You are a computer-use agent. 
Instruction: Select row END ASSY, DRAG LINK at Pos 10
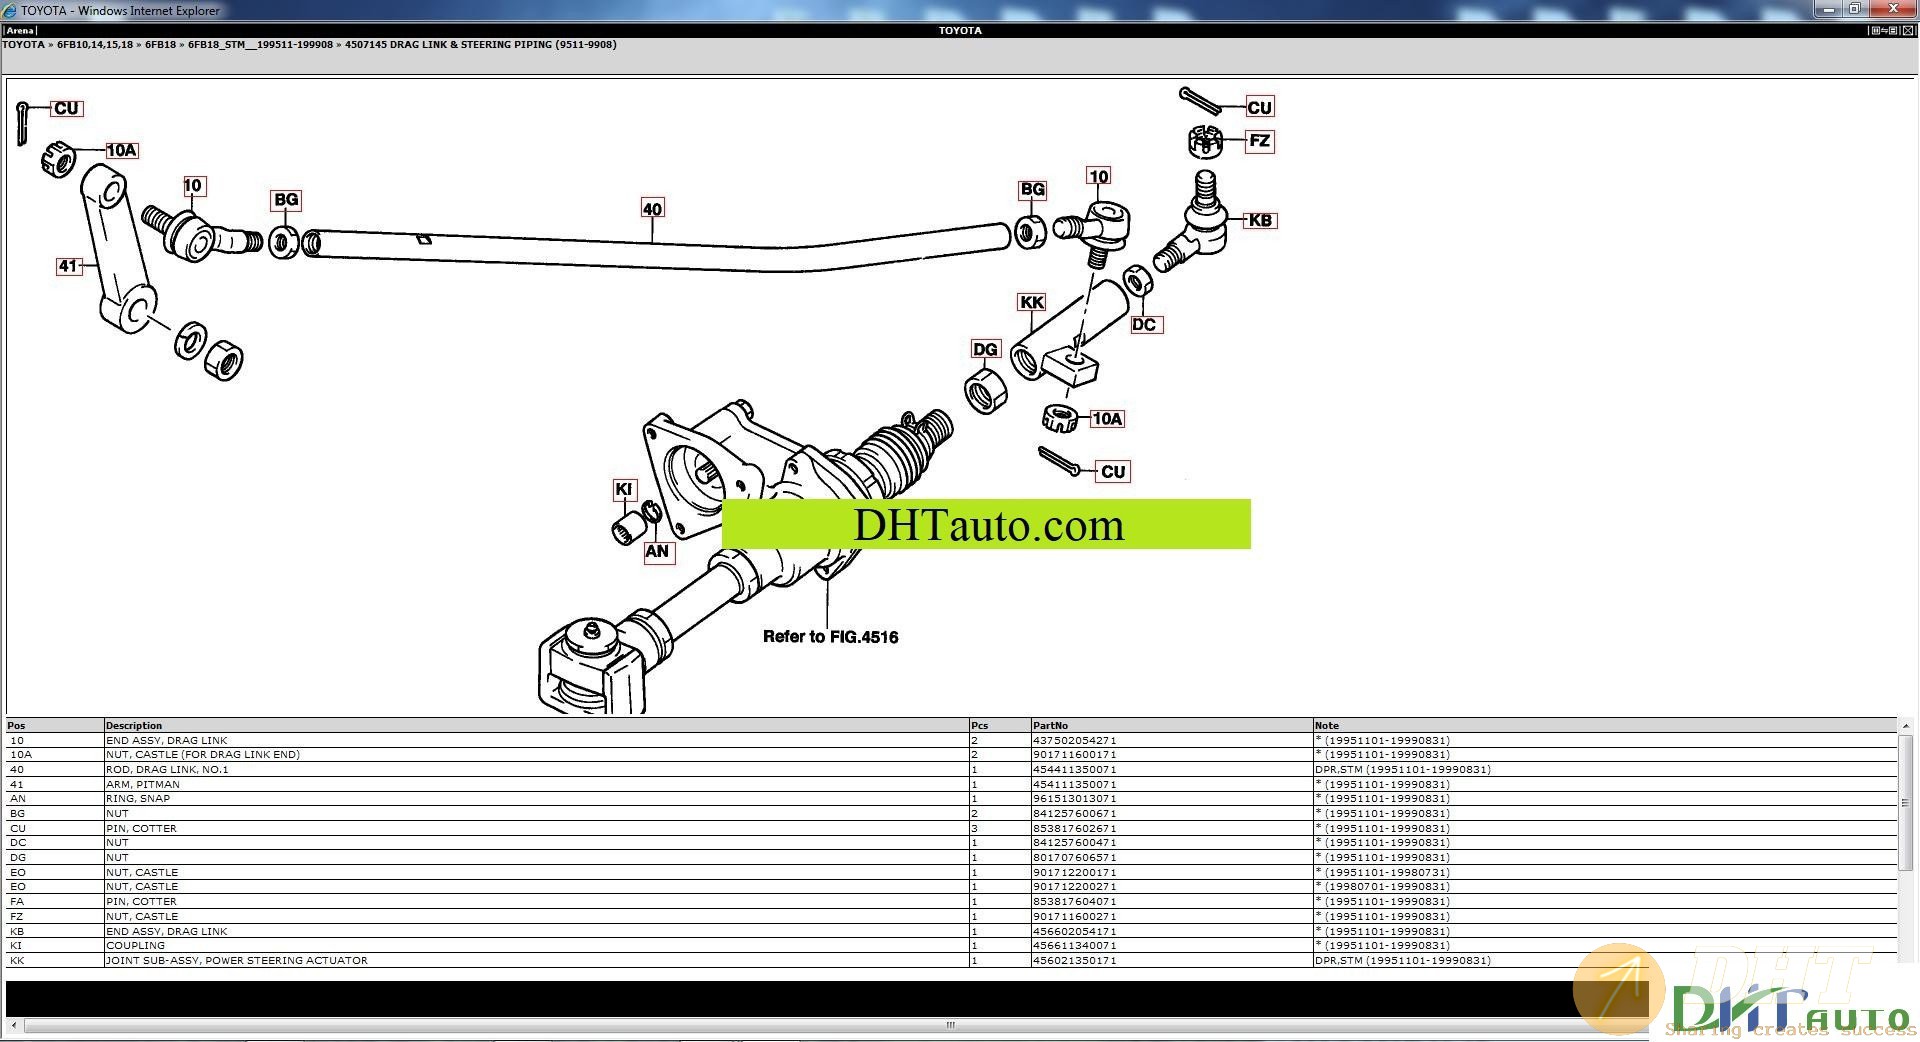click(x=951, y=741)
